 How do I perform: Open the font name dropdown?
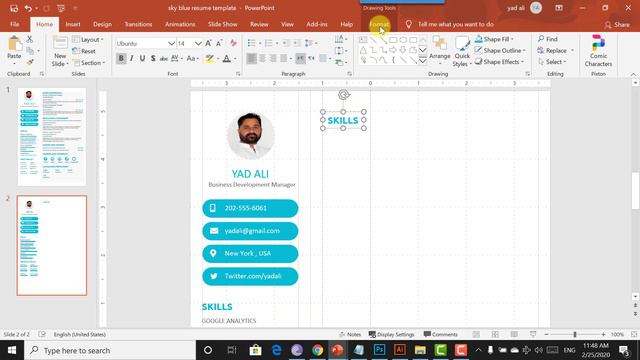171,43
